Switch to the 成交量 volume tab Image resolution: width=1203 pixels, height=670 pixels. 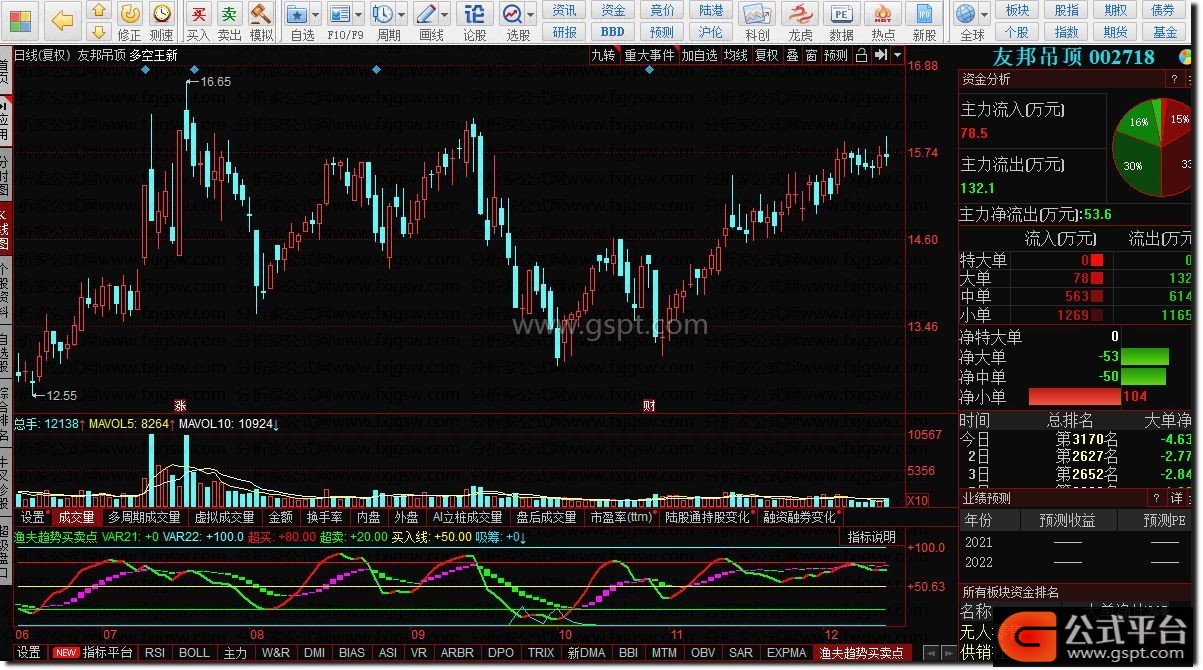[76, 517]
